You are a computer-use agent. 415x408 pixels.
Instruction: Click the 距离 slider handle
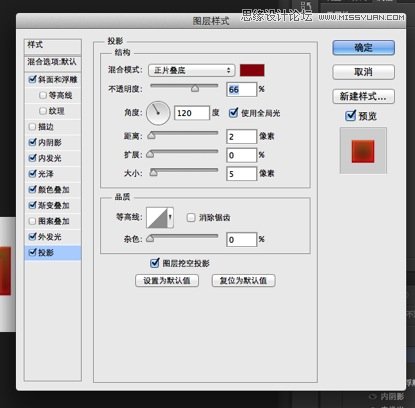[152, 135]
